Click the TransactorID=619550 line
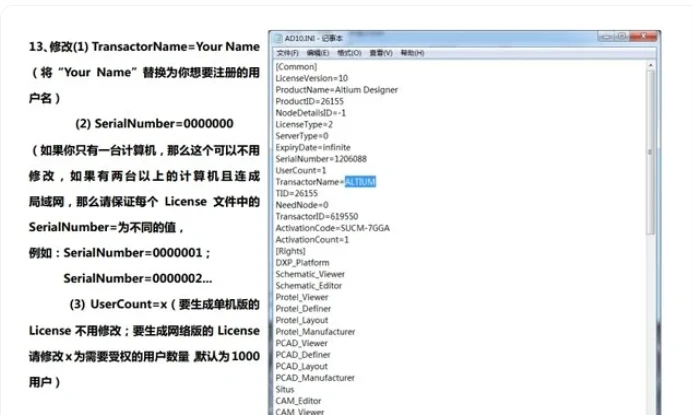Viewport: 693px width, 415px height. tap(317, 216)
